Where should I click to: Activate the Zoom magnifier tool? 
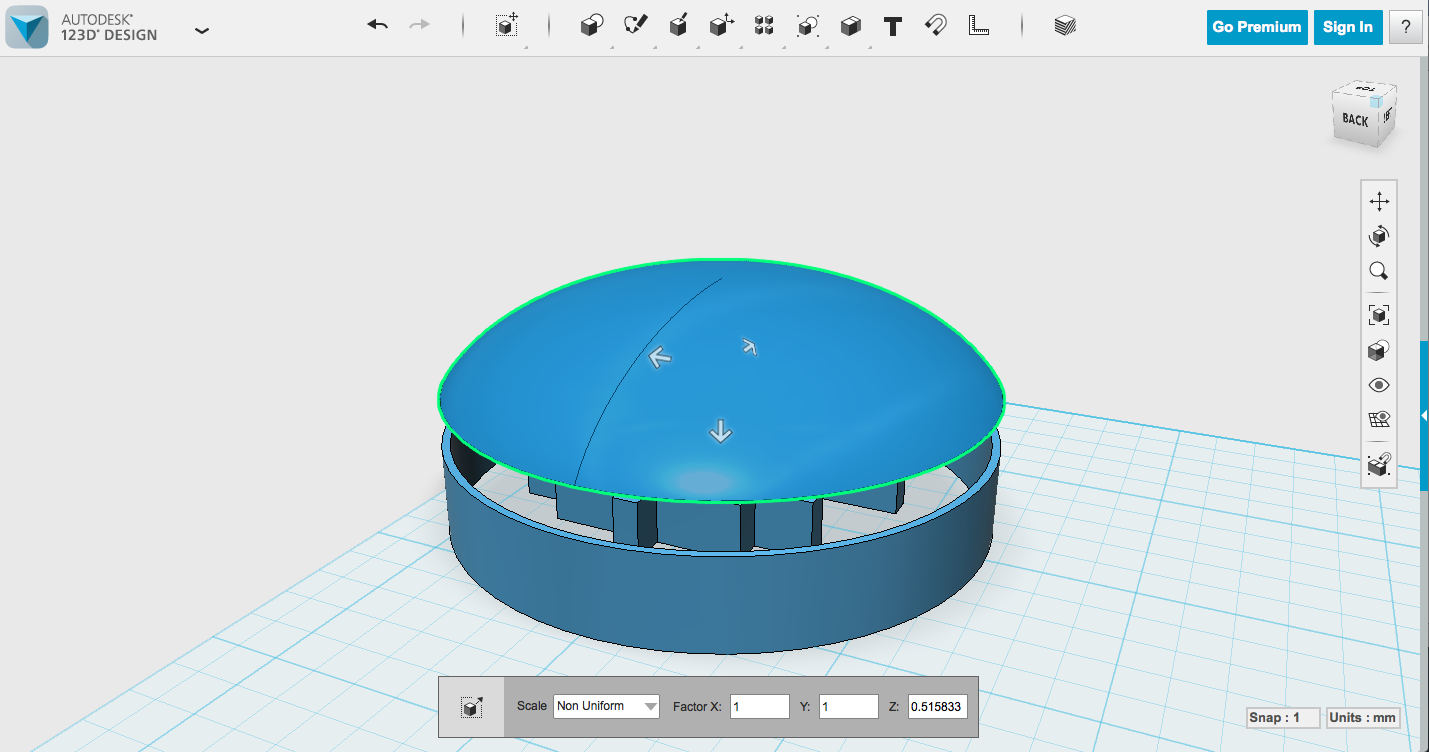point(1379,271)
